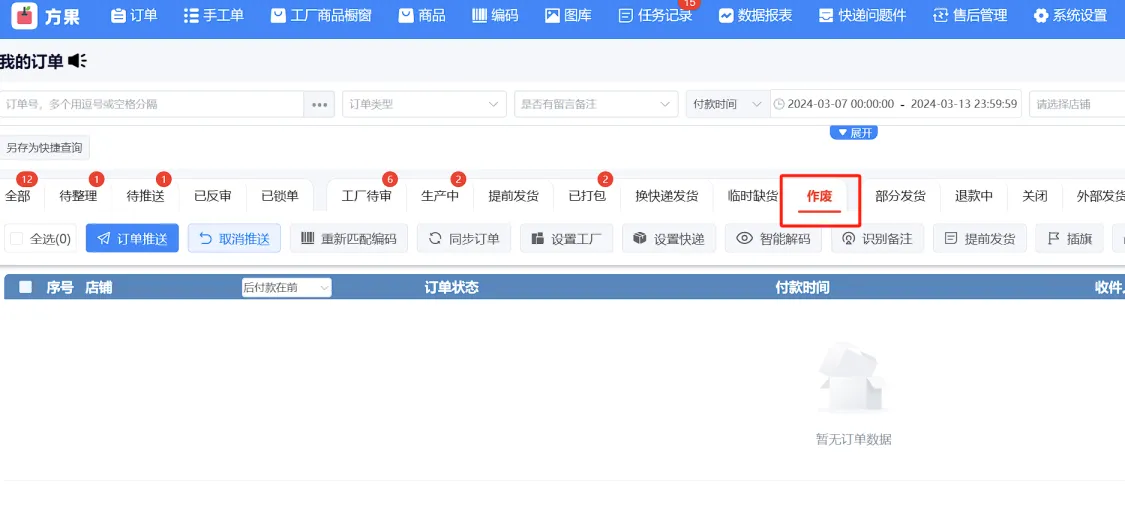Screen dimensions: 1125x524
Task: Open the 是否有留言备注 dropdown
Action: (596, 104)
